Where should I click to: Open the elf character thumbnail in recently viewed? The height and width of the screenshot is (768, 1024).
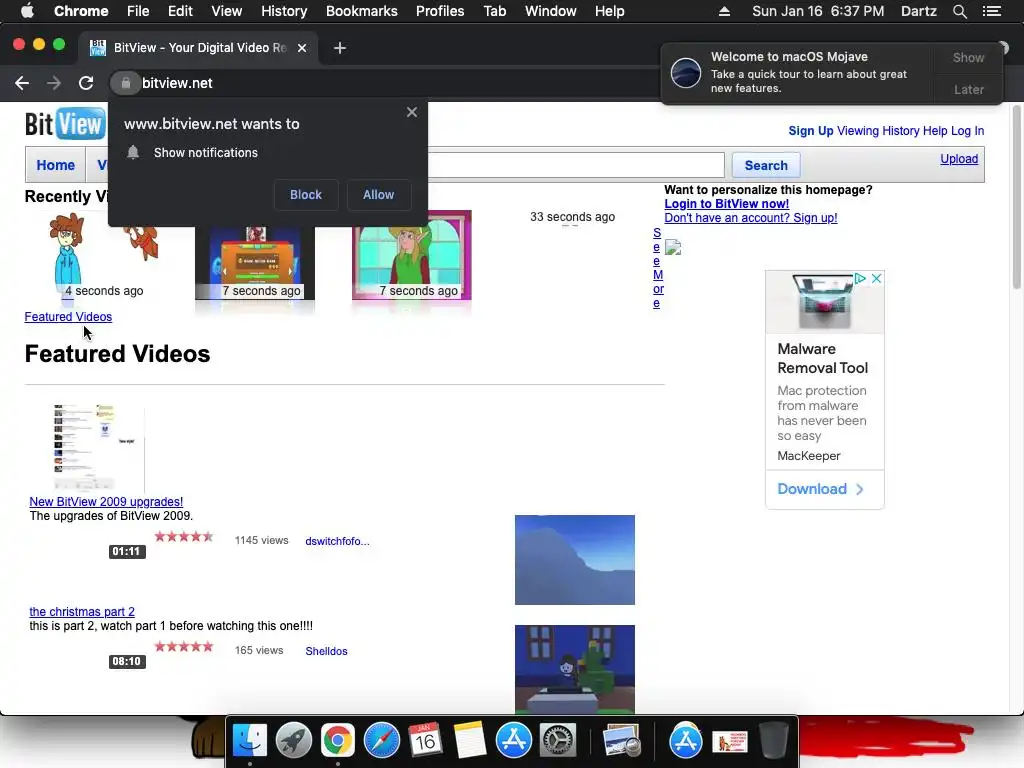tap(411, 255)
